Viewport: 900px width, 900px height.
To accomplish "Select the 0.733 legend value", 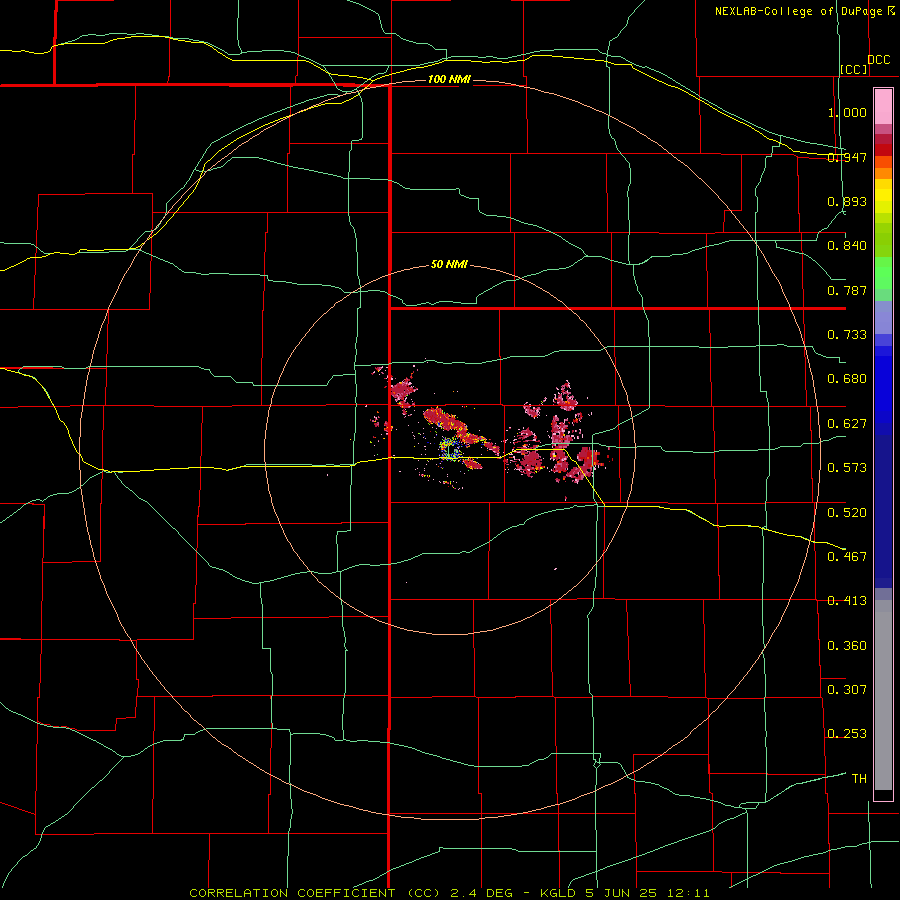I will click(x=847, y=335).
